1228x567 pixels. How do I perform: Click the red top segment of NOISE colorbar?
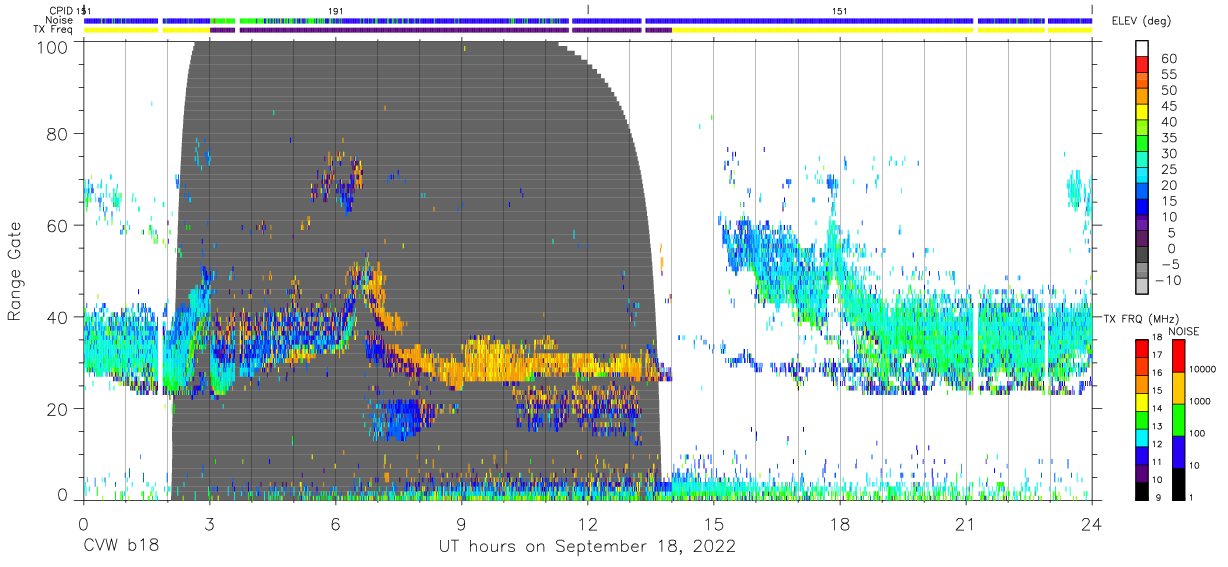tap(1177, 355)
